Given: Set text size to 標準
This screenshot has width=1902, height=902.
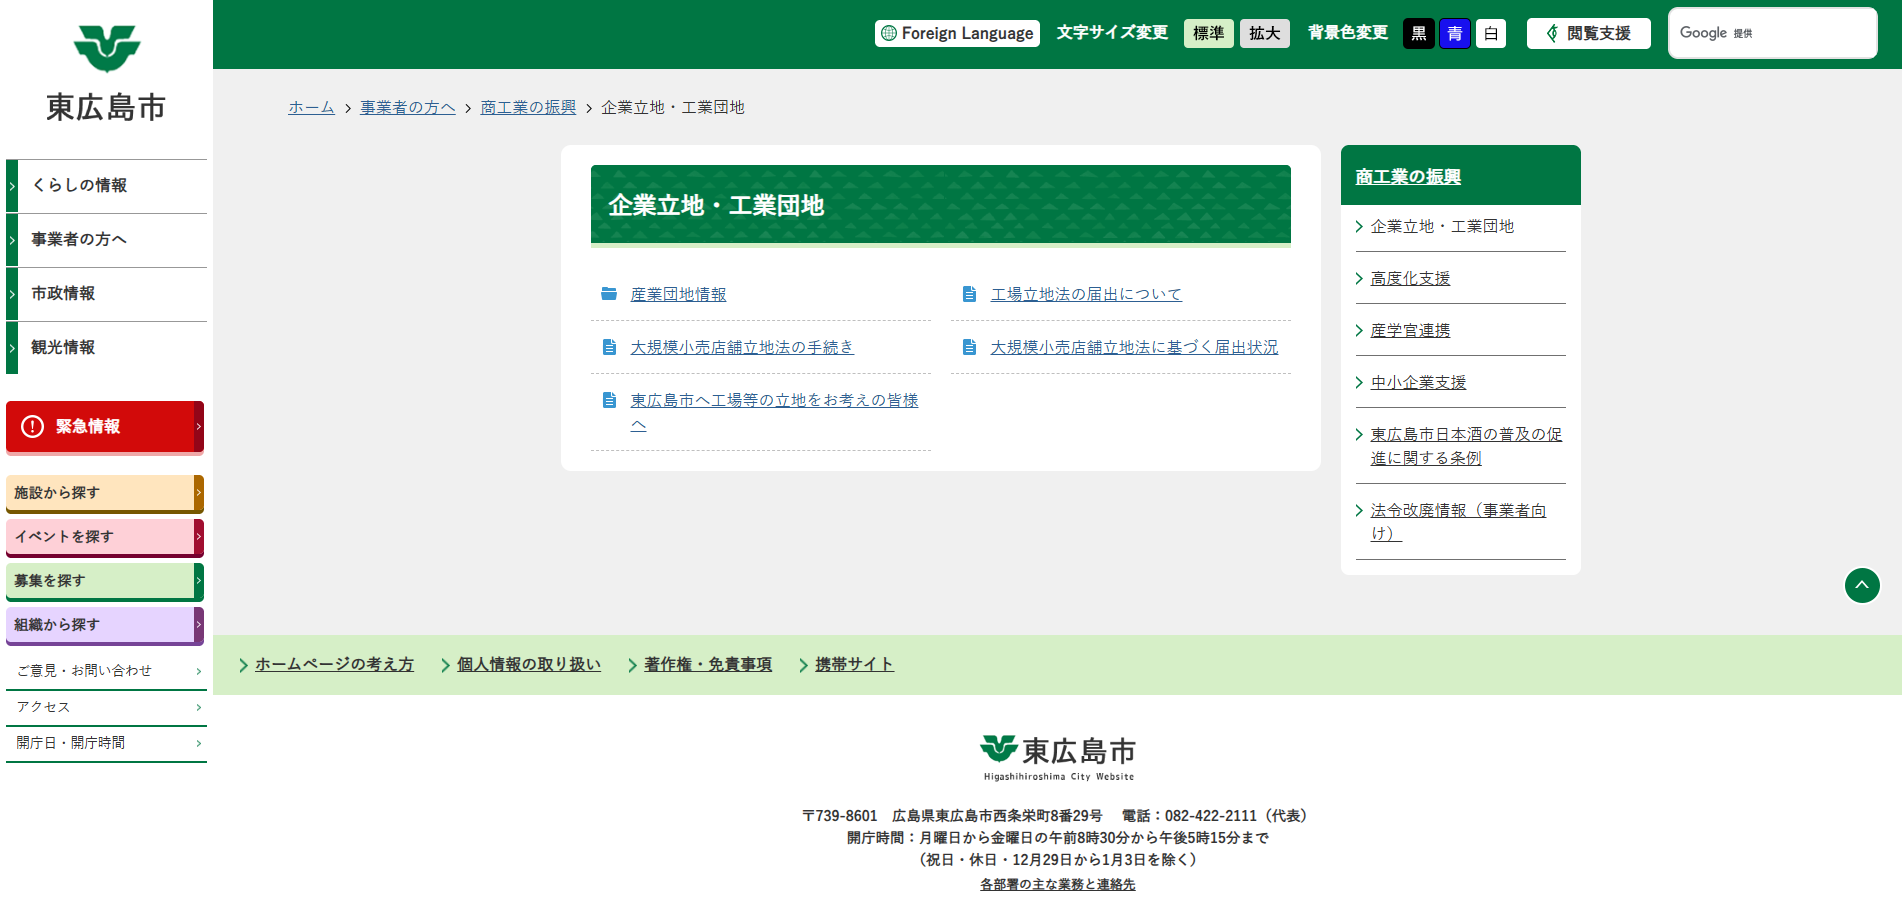Looking at the screenshot, I should (1208, 33).
